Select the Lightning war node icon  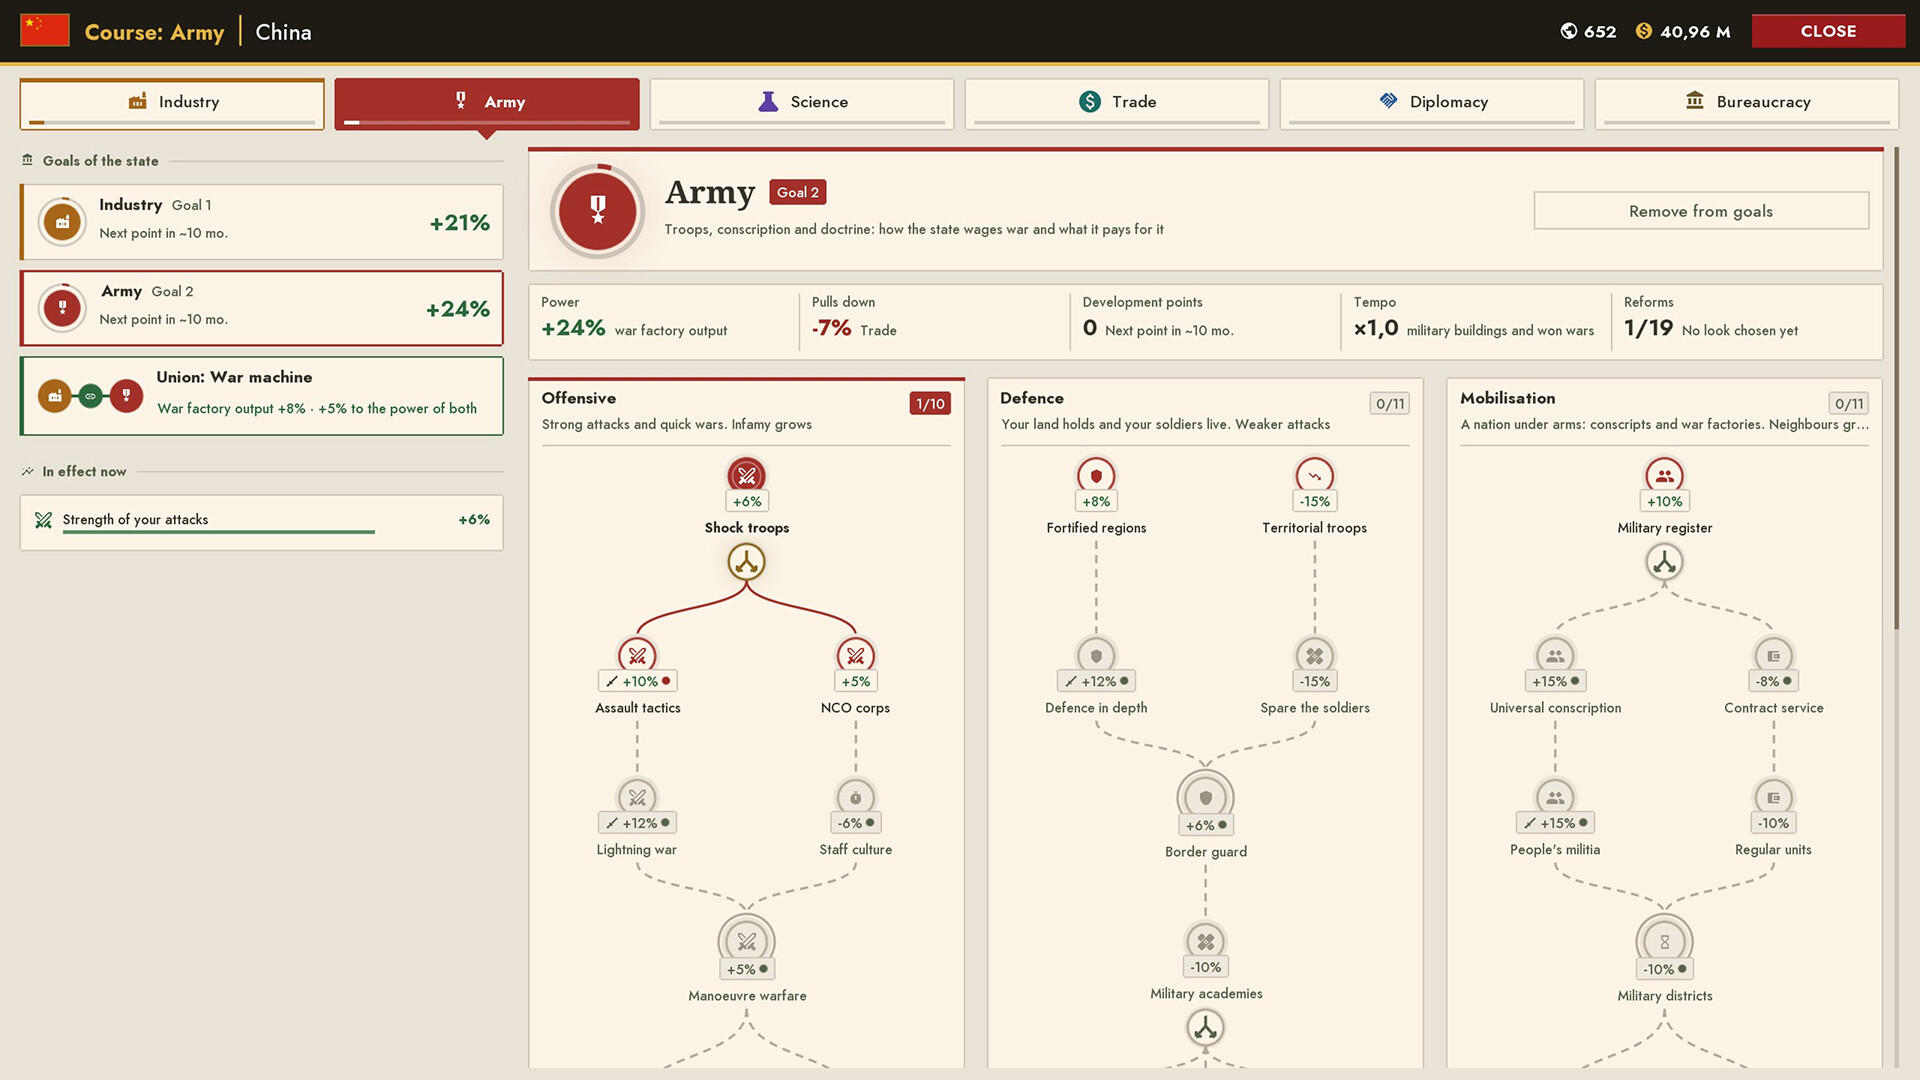[637, 797]
